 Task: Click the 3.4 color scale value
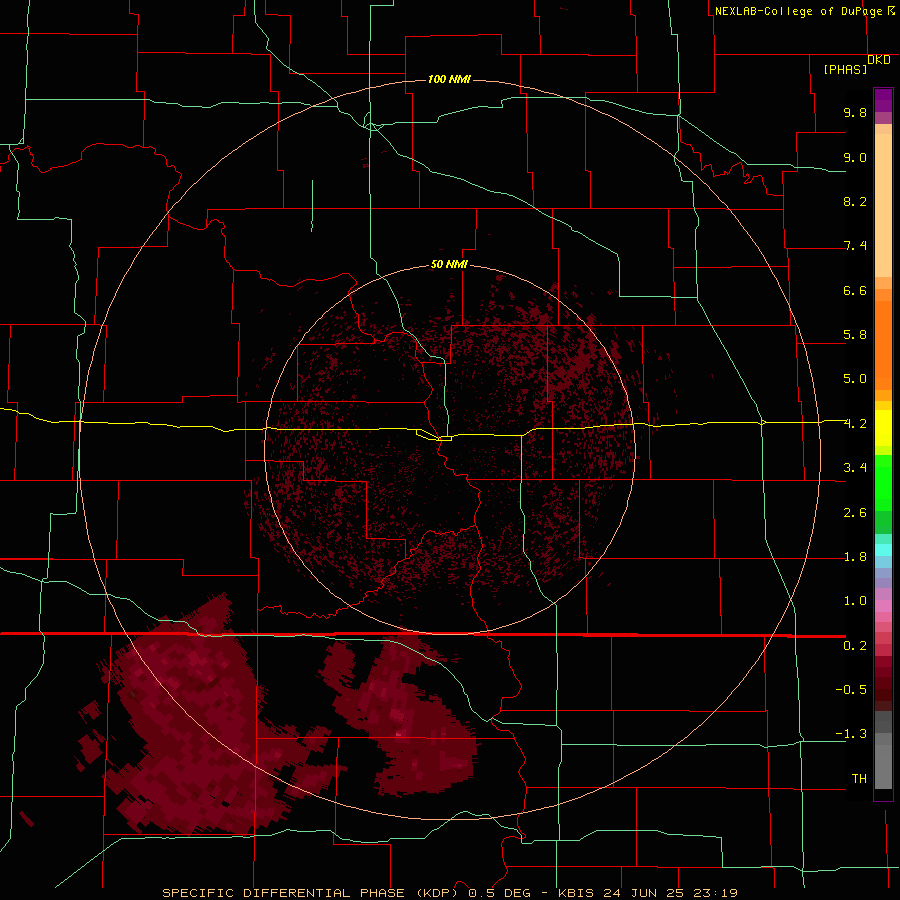click(x=855, y=468)
